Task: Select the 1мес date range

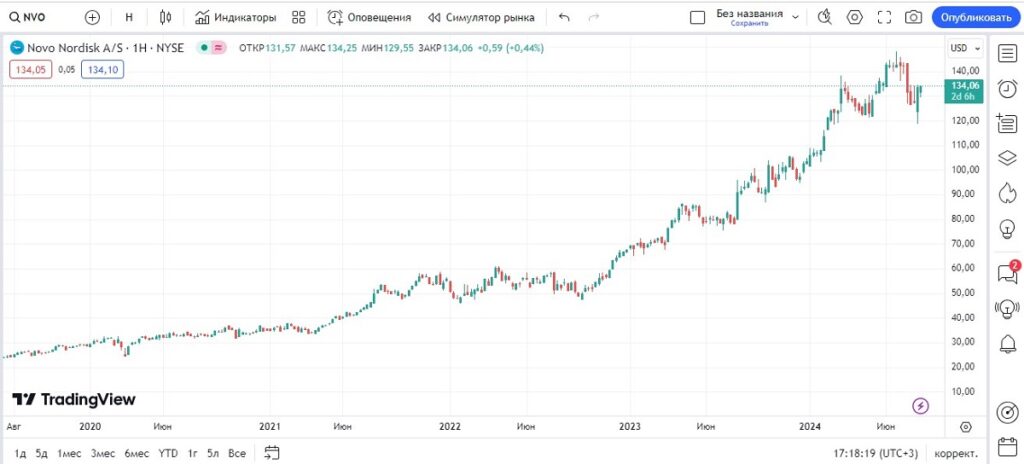Action: tap(69, 453)
